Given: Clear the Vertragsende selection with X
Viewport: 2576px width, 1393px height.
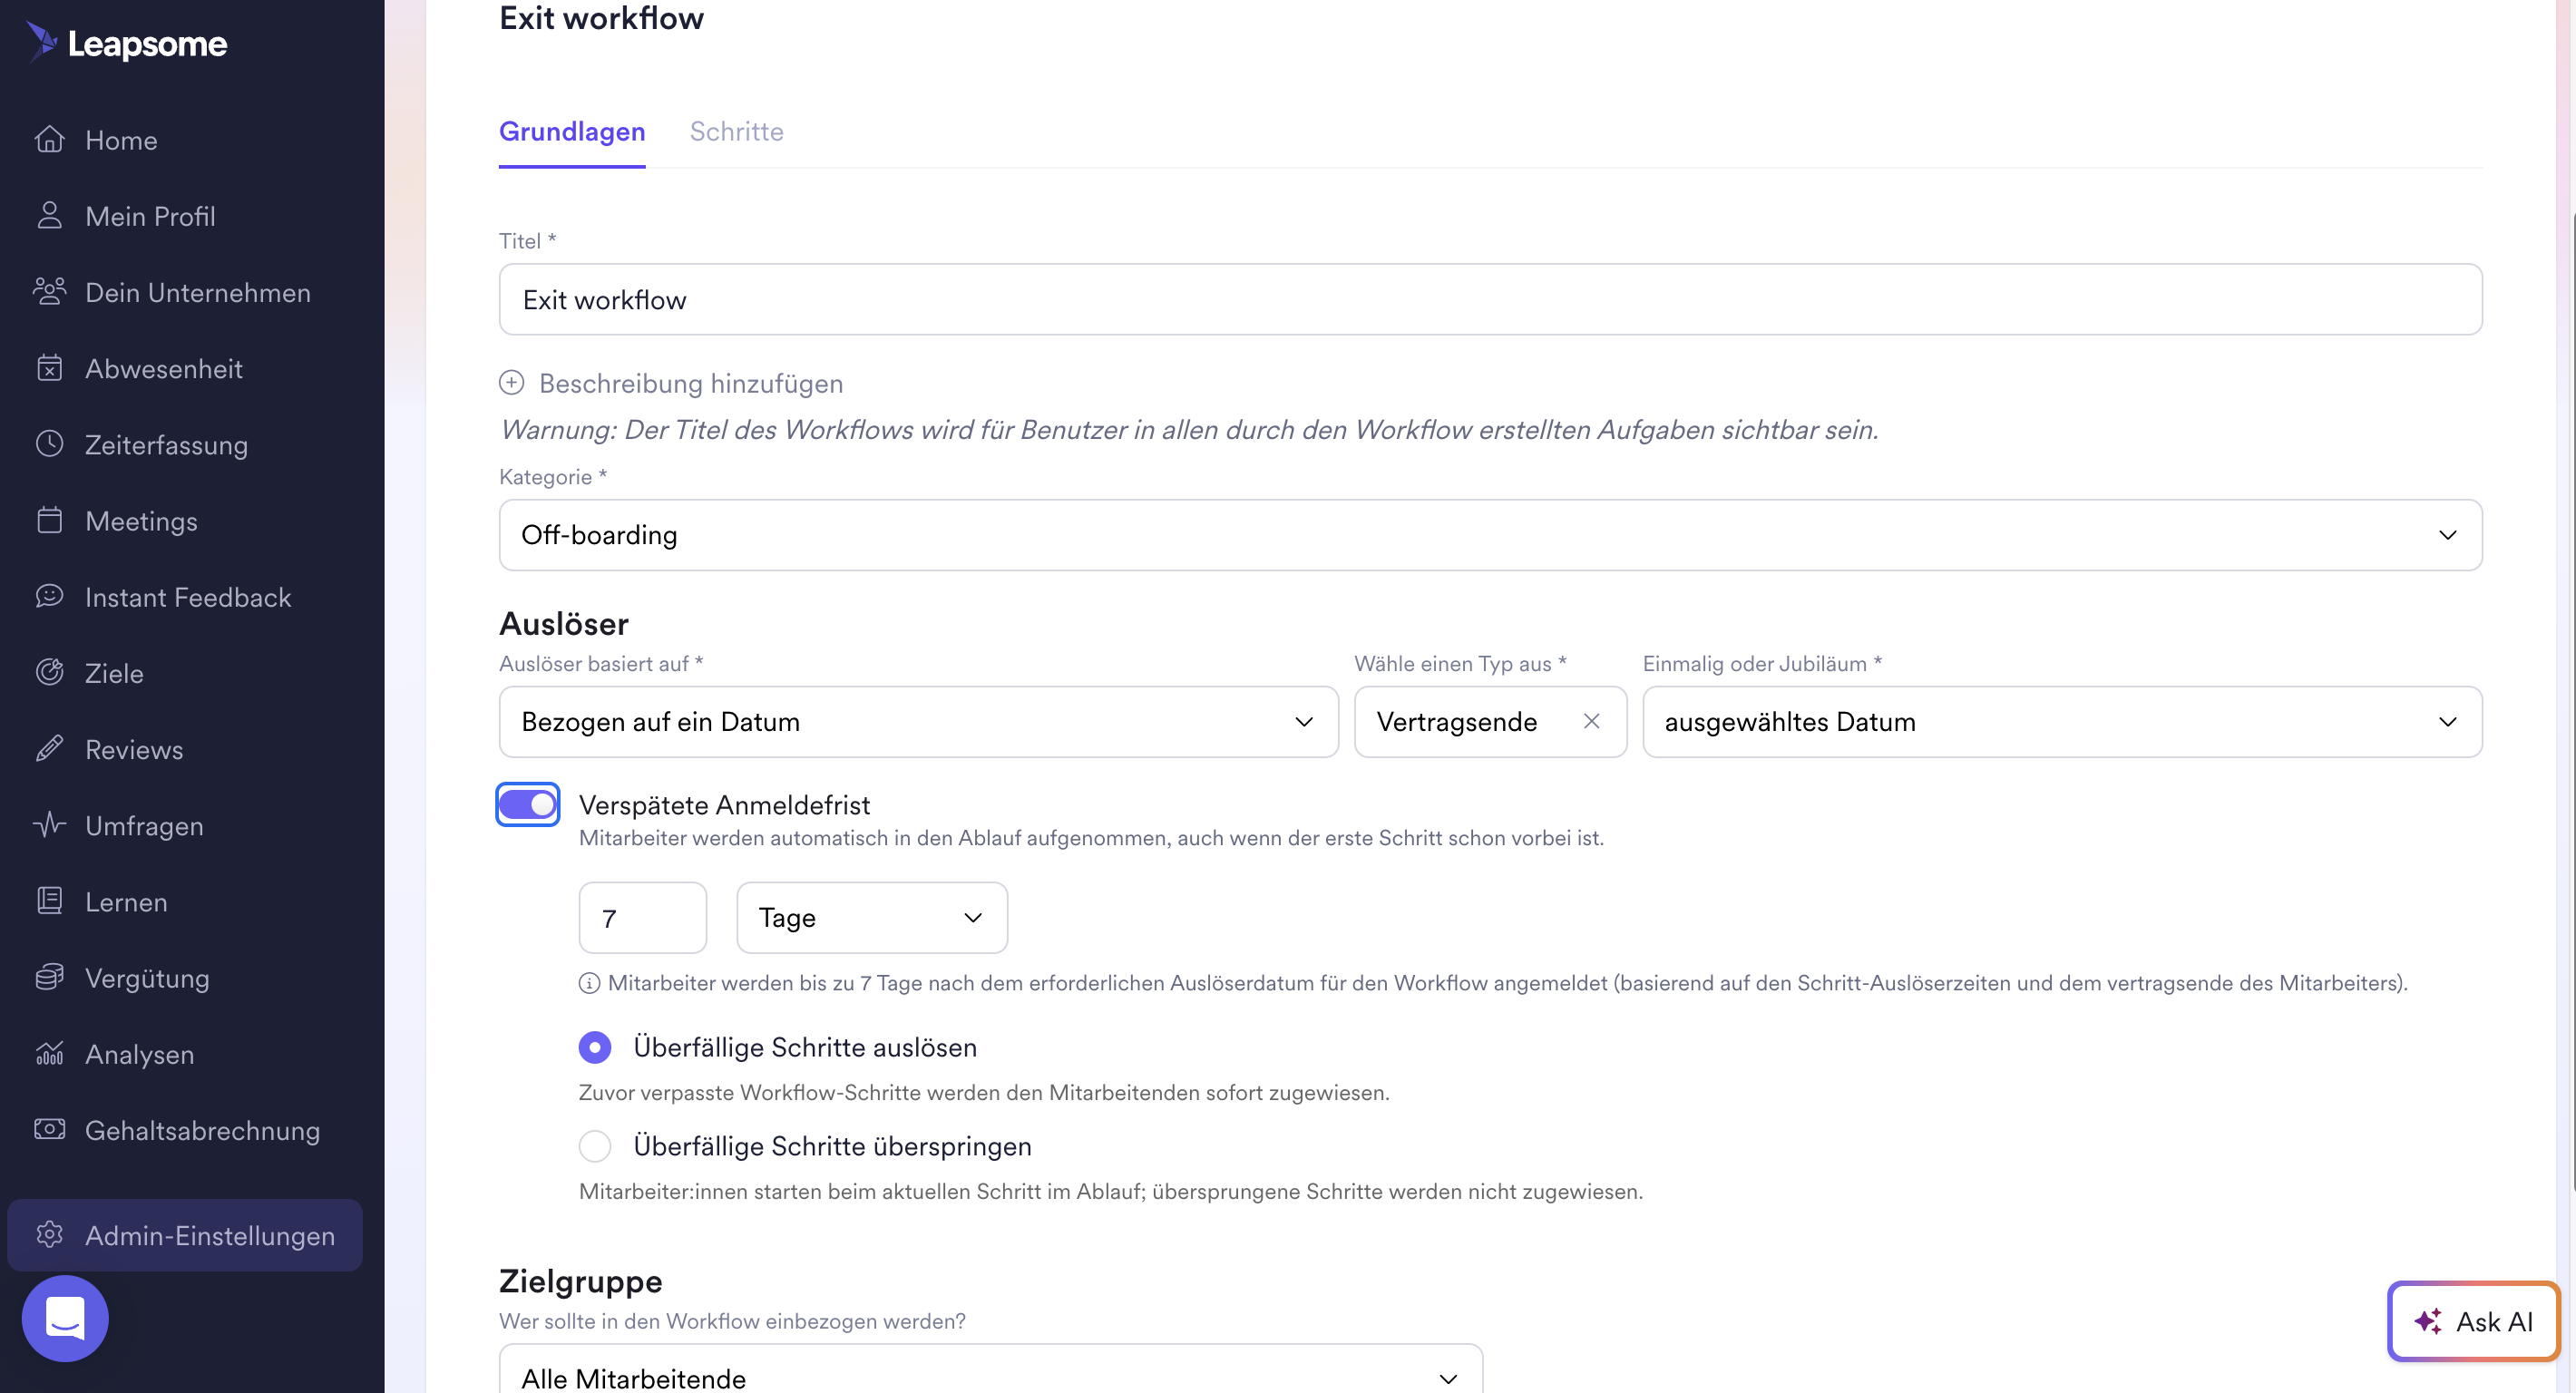Looking at the screenshot, I should click(x=1591, y=721).
